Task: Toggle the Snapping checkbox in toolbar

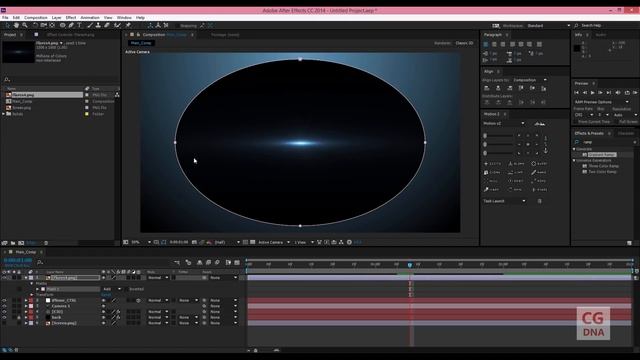Action: click(x=177, y=25)
